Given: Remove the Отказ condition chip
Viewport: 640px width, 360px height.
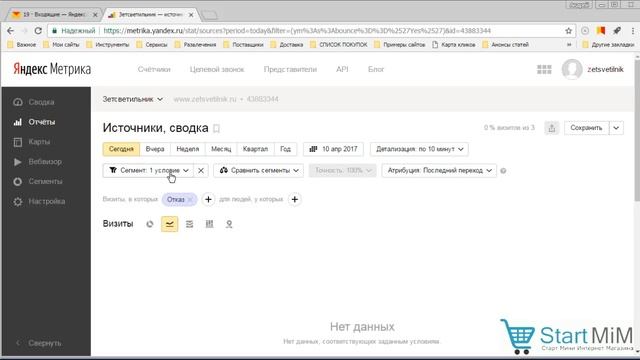Looking at the screenshot, I should point(190,200).
